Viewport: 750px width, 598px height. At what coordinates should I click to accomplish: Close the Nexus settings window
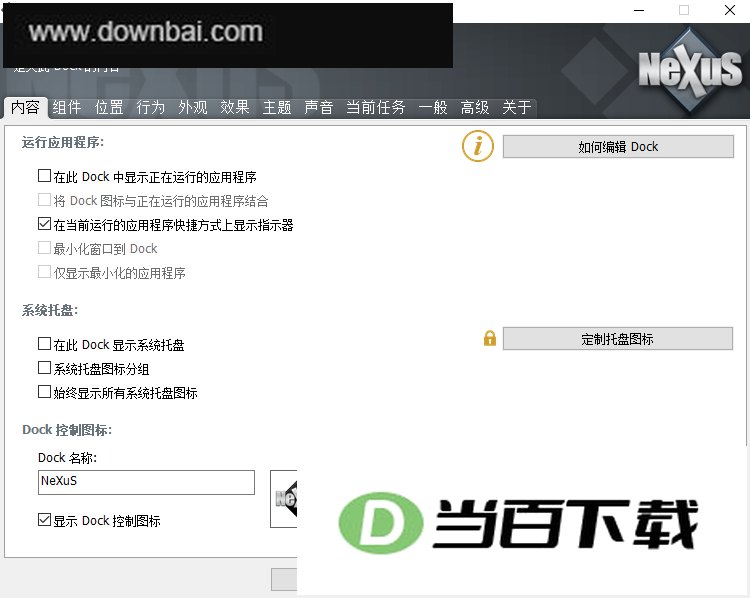point(730,11)
